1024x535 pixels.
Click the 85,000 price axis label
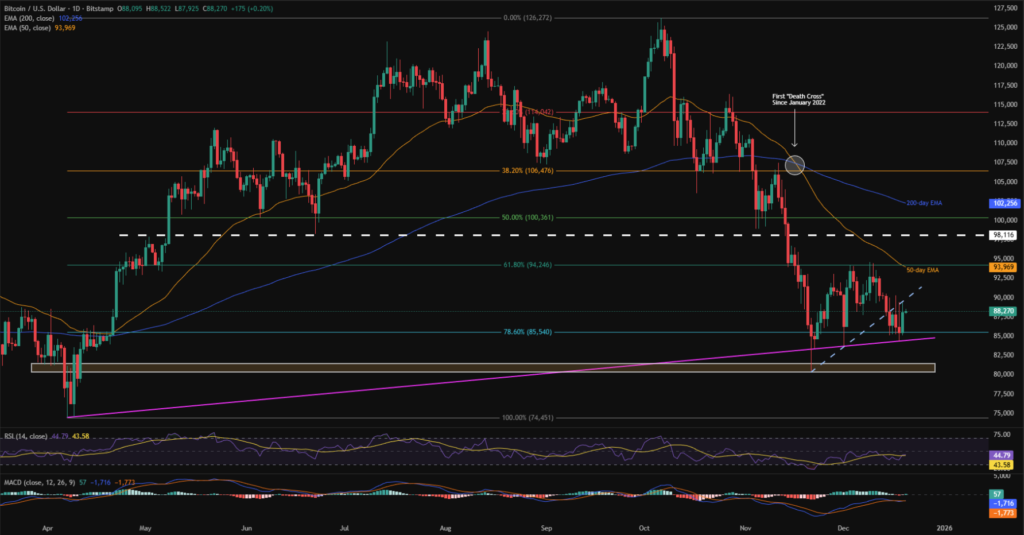pyautogui.click(x=1006, y=336)
